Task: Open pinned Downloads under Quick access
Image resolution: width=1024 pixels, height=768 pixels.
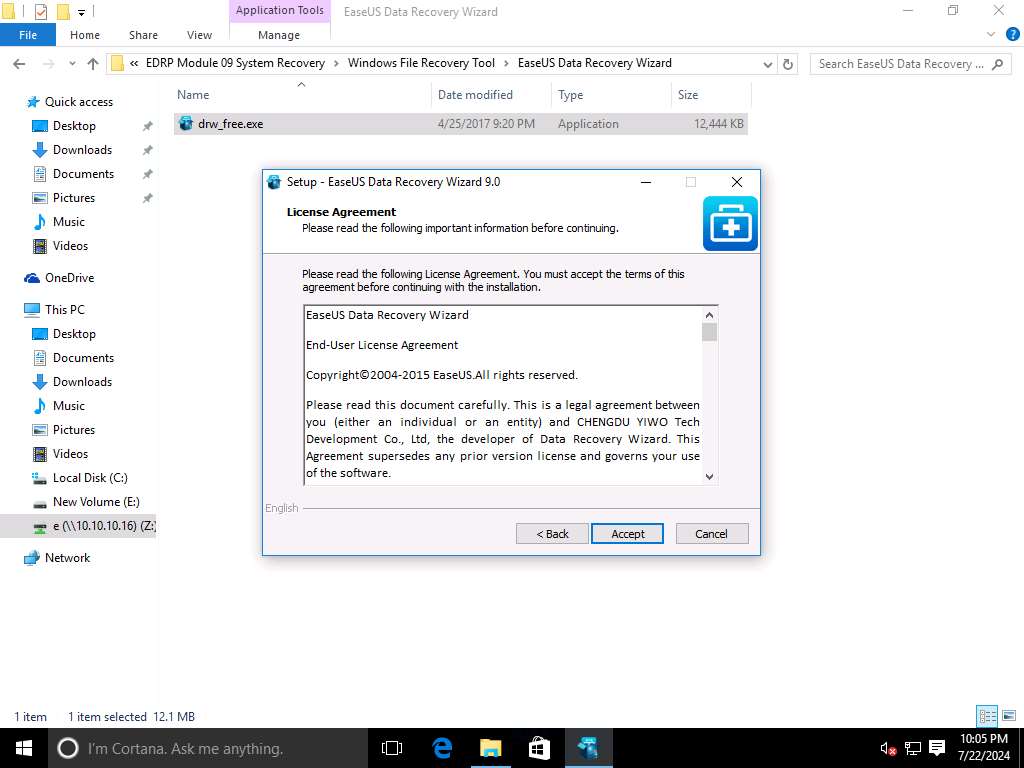Action: pos(82,150)
